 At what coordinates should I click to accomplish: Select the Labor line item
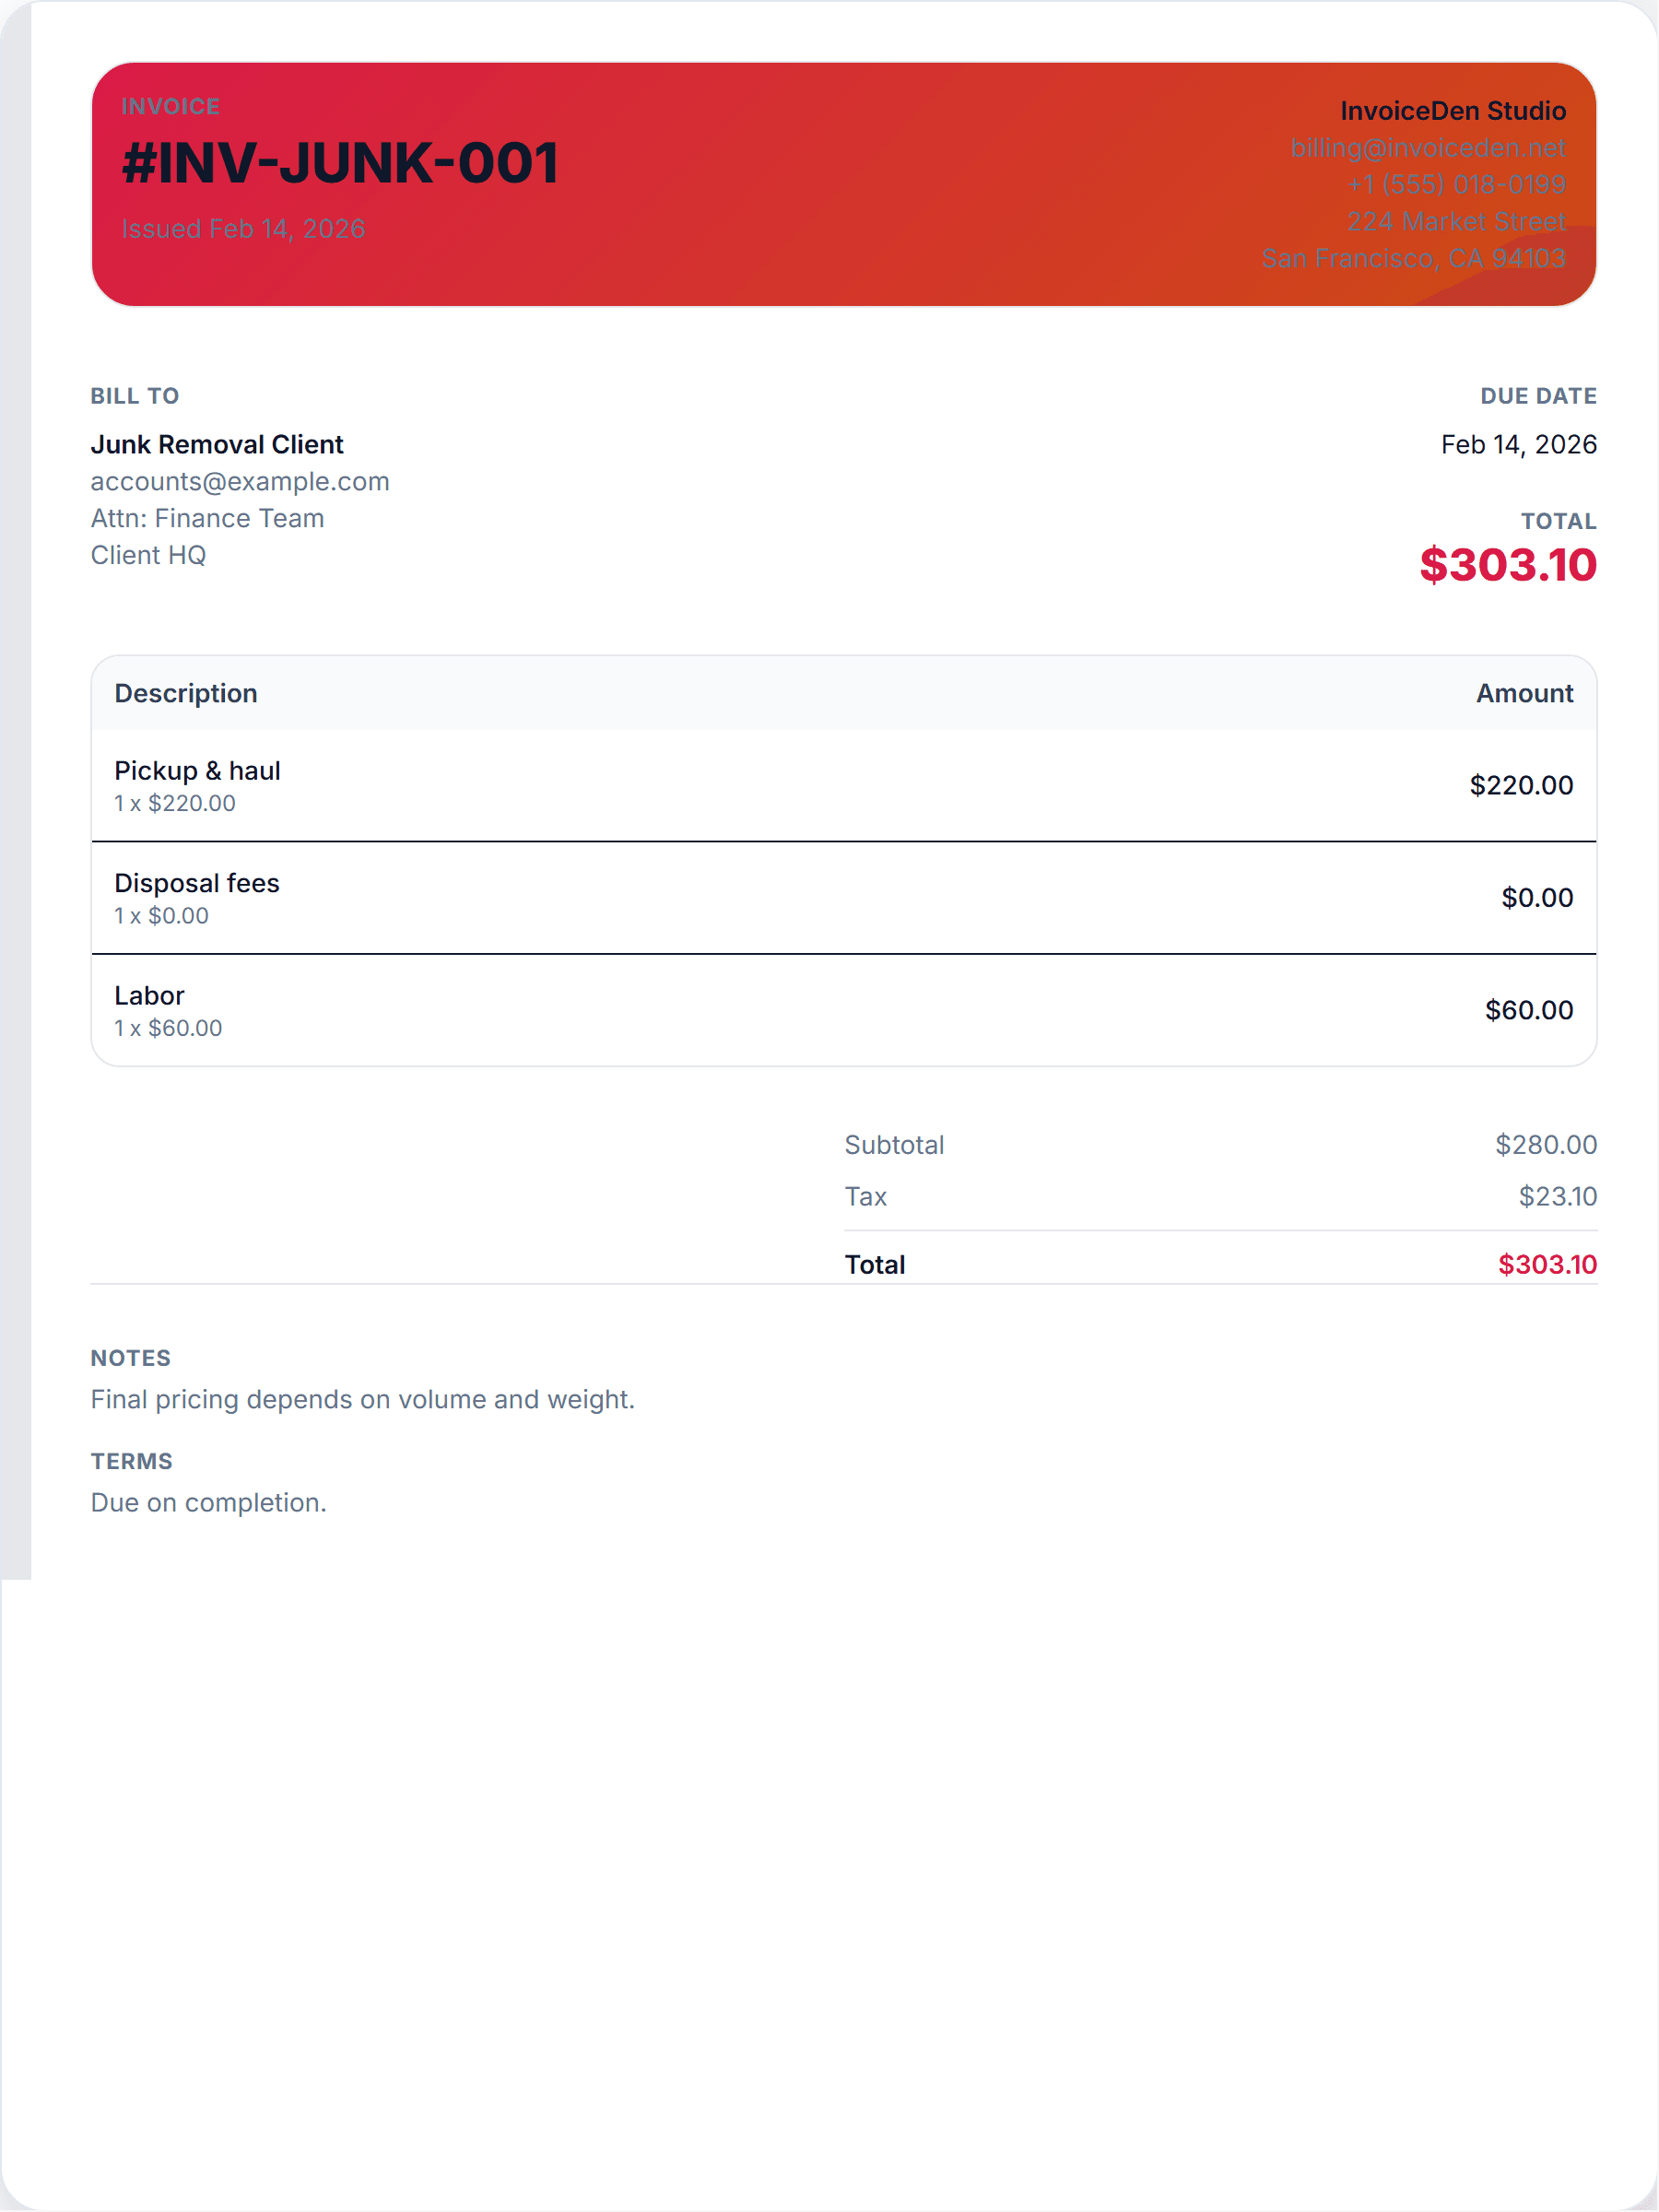pyautogui.click(x=149, y=995)
